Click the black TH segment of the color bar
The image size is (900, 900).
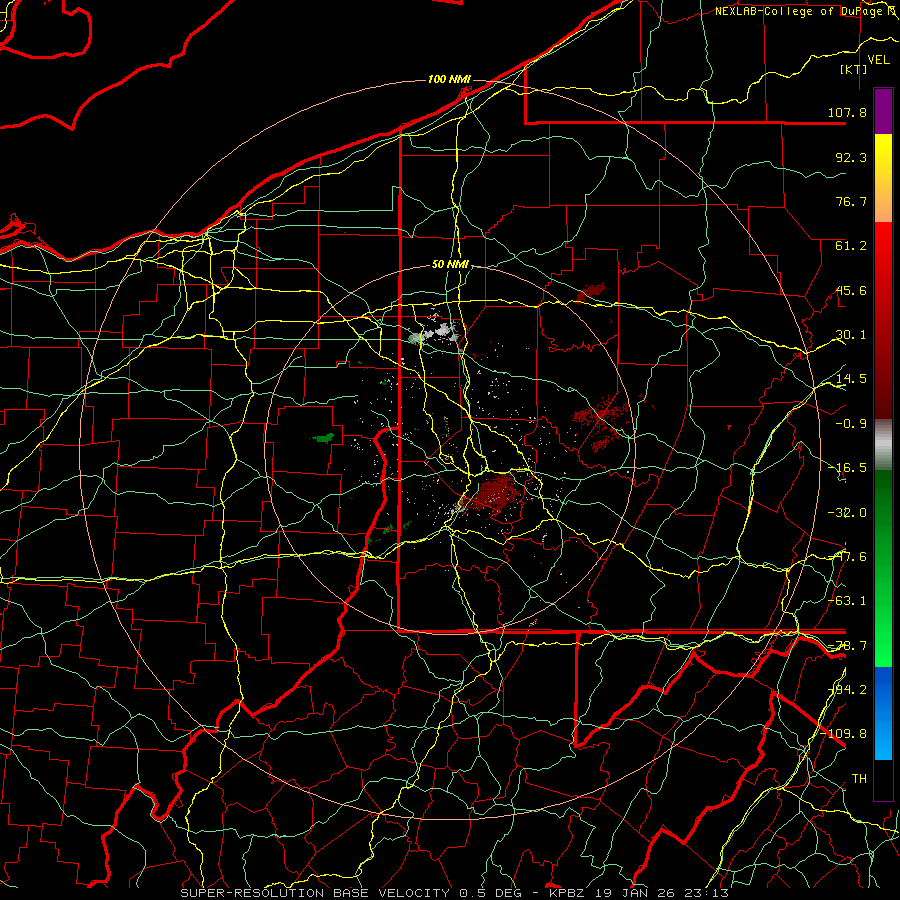pyautogui.click(x=883, y=779)
